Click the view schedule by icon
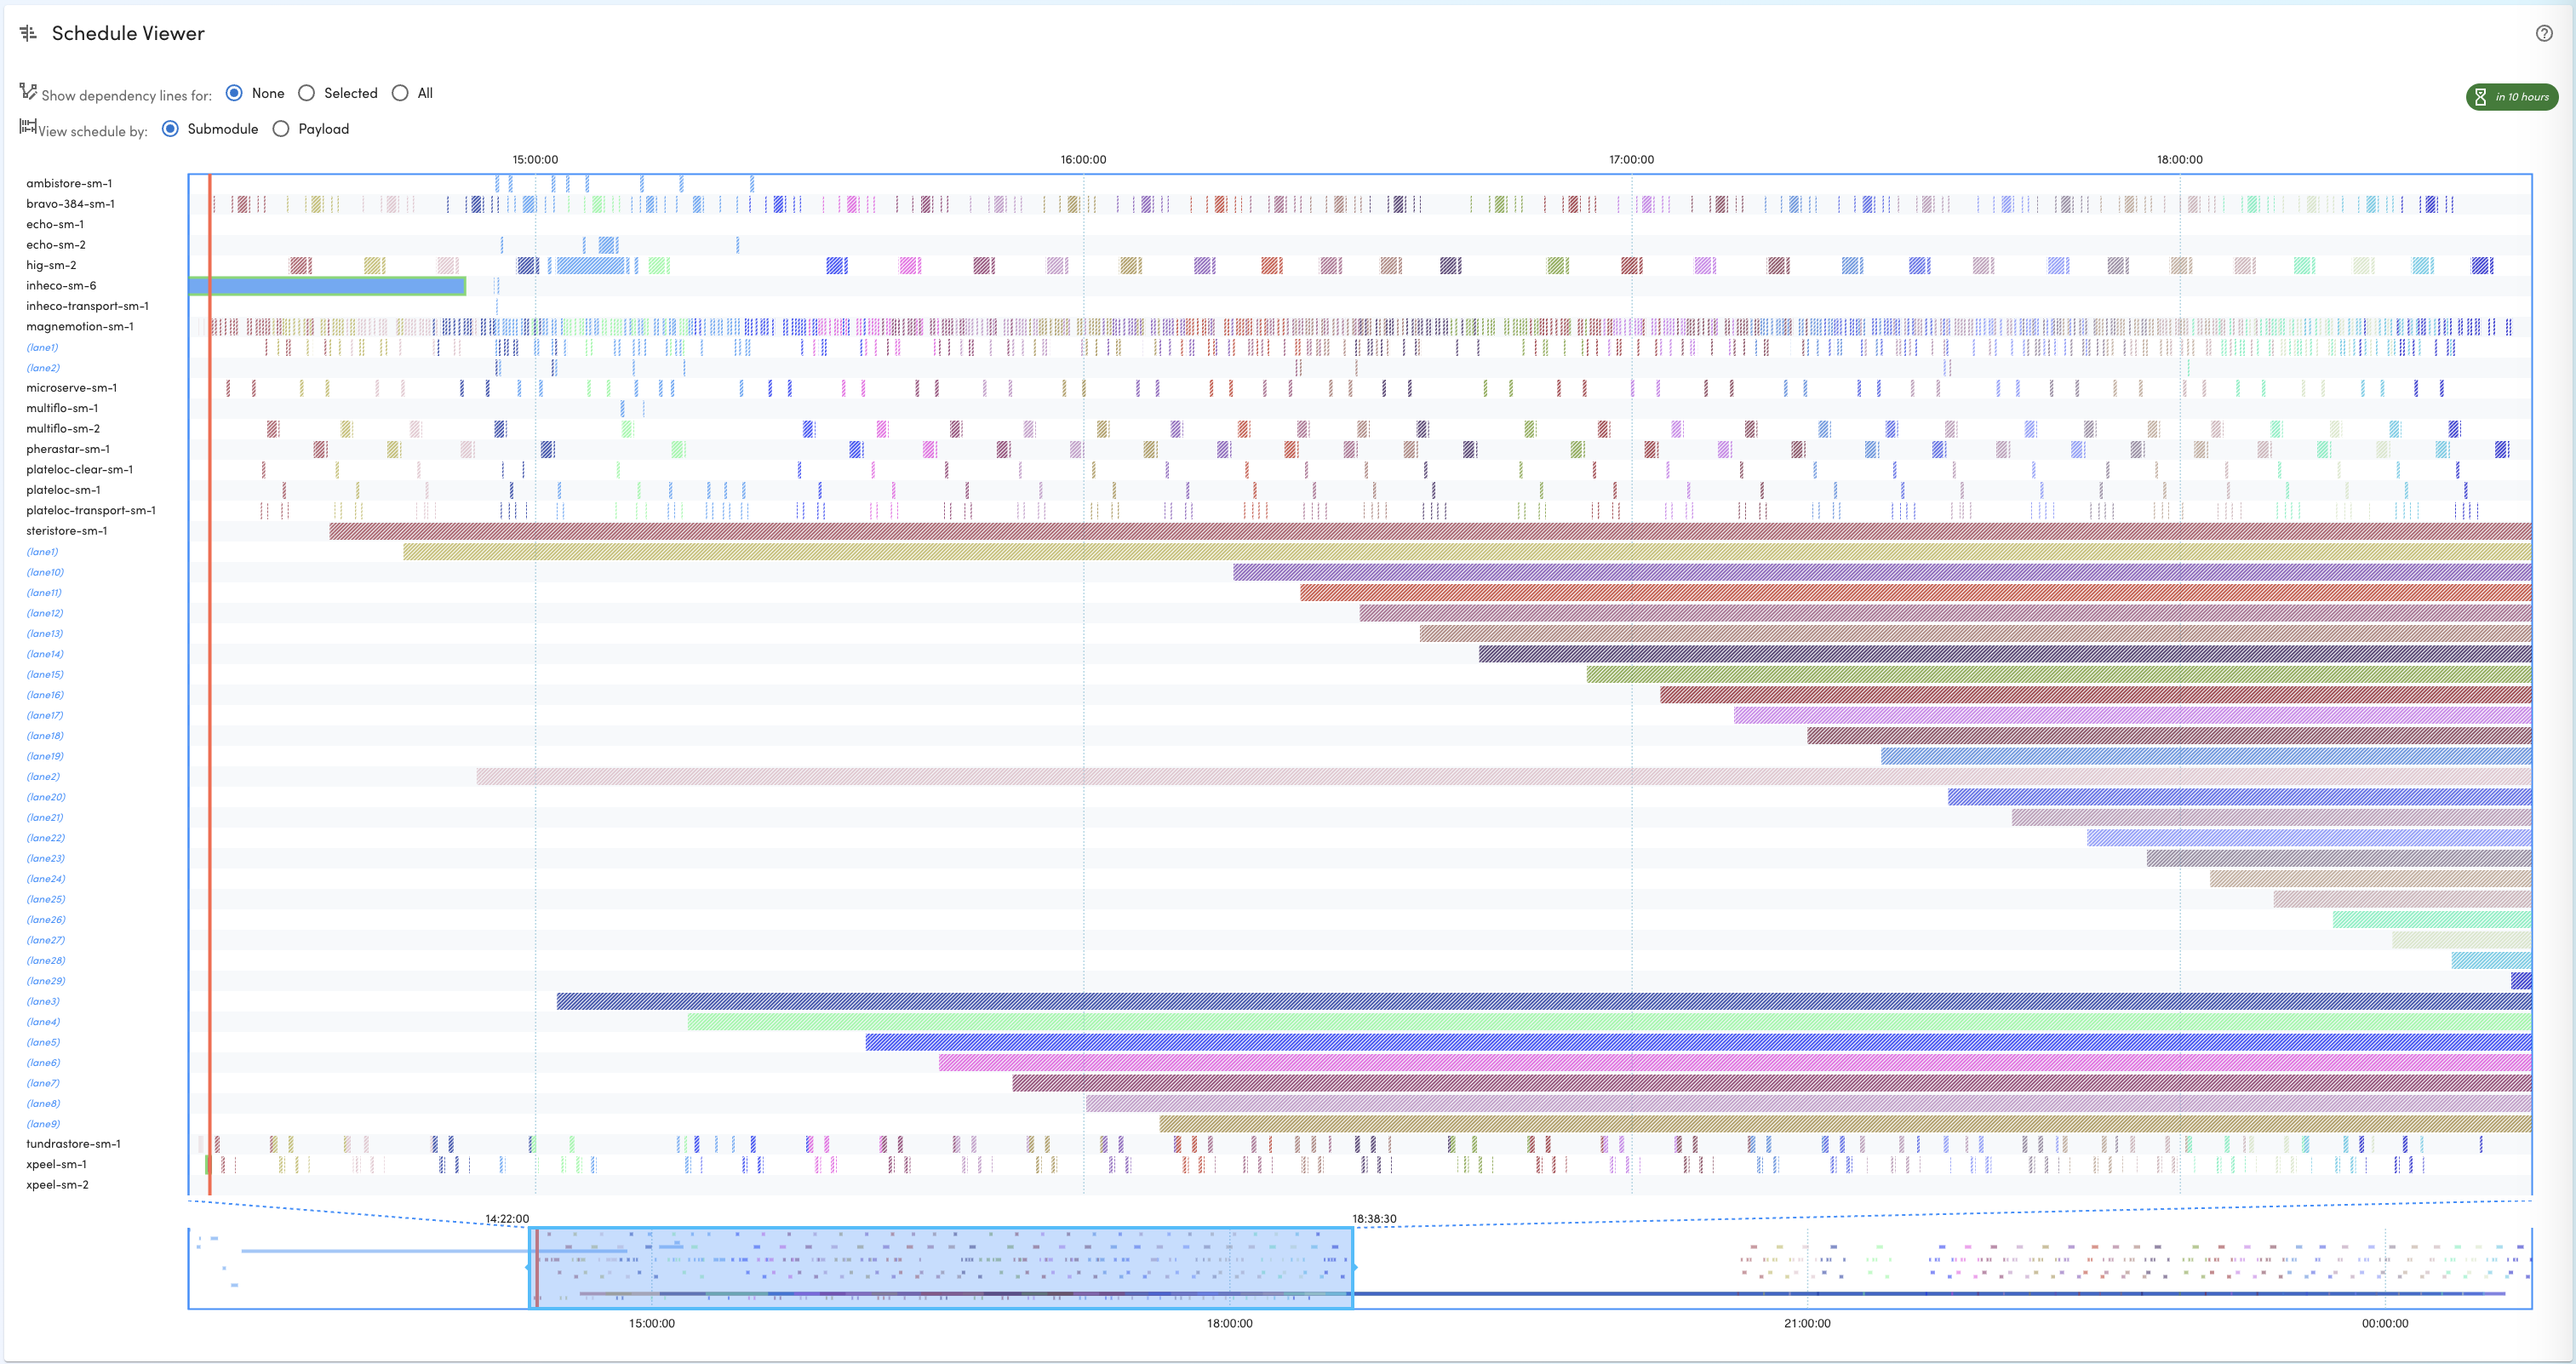Screen dimensions: 2576x1364 [x=26, y=127]
